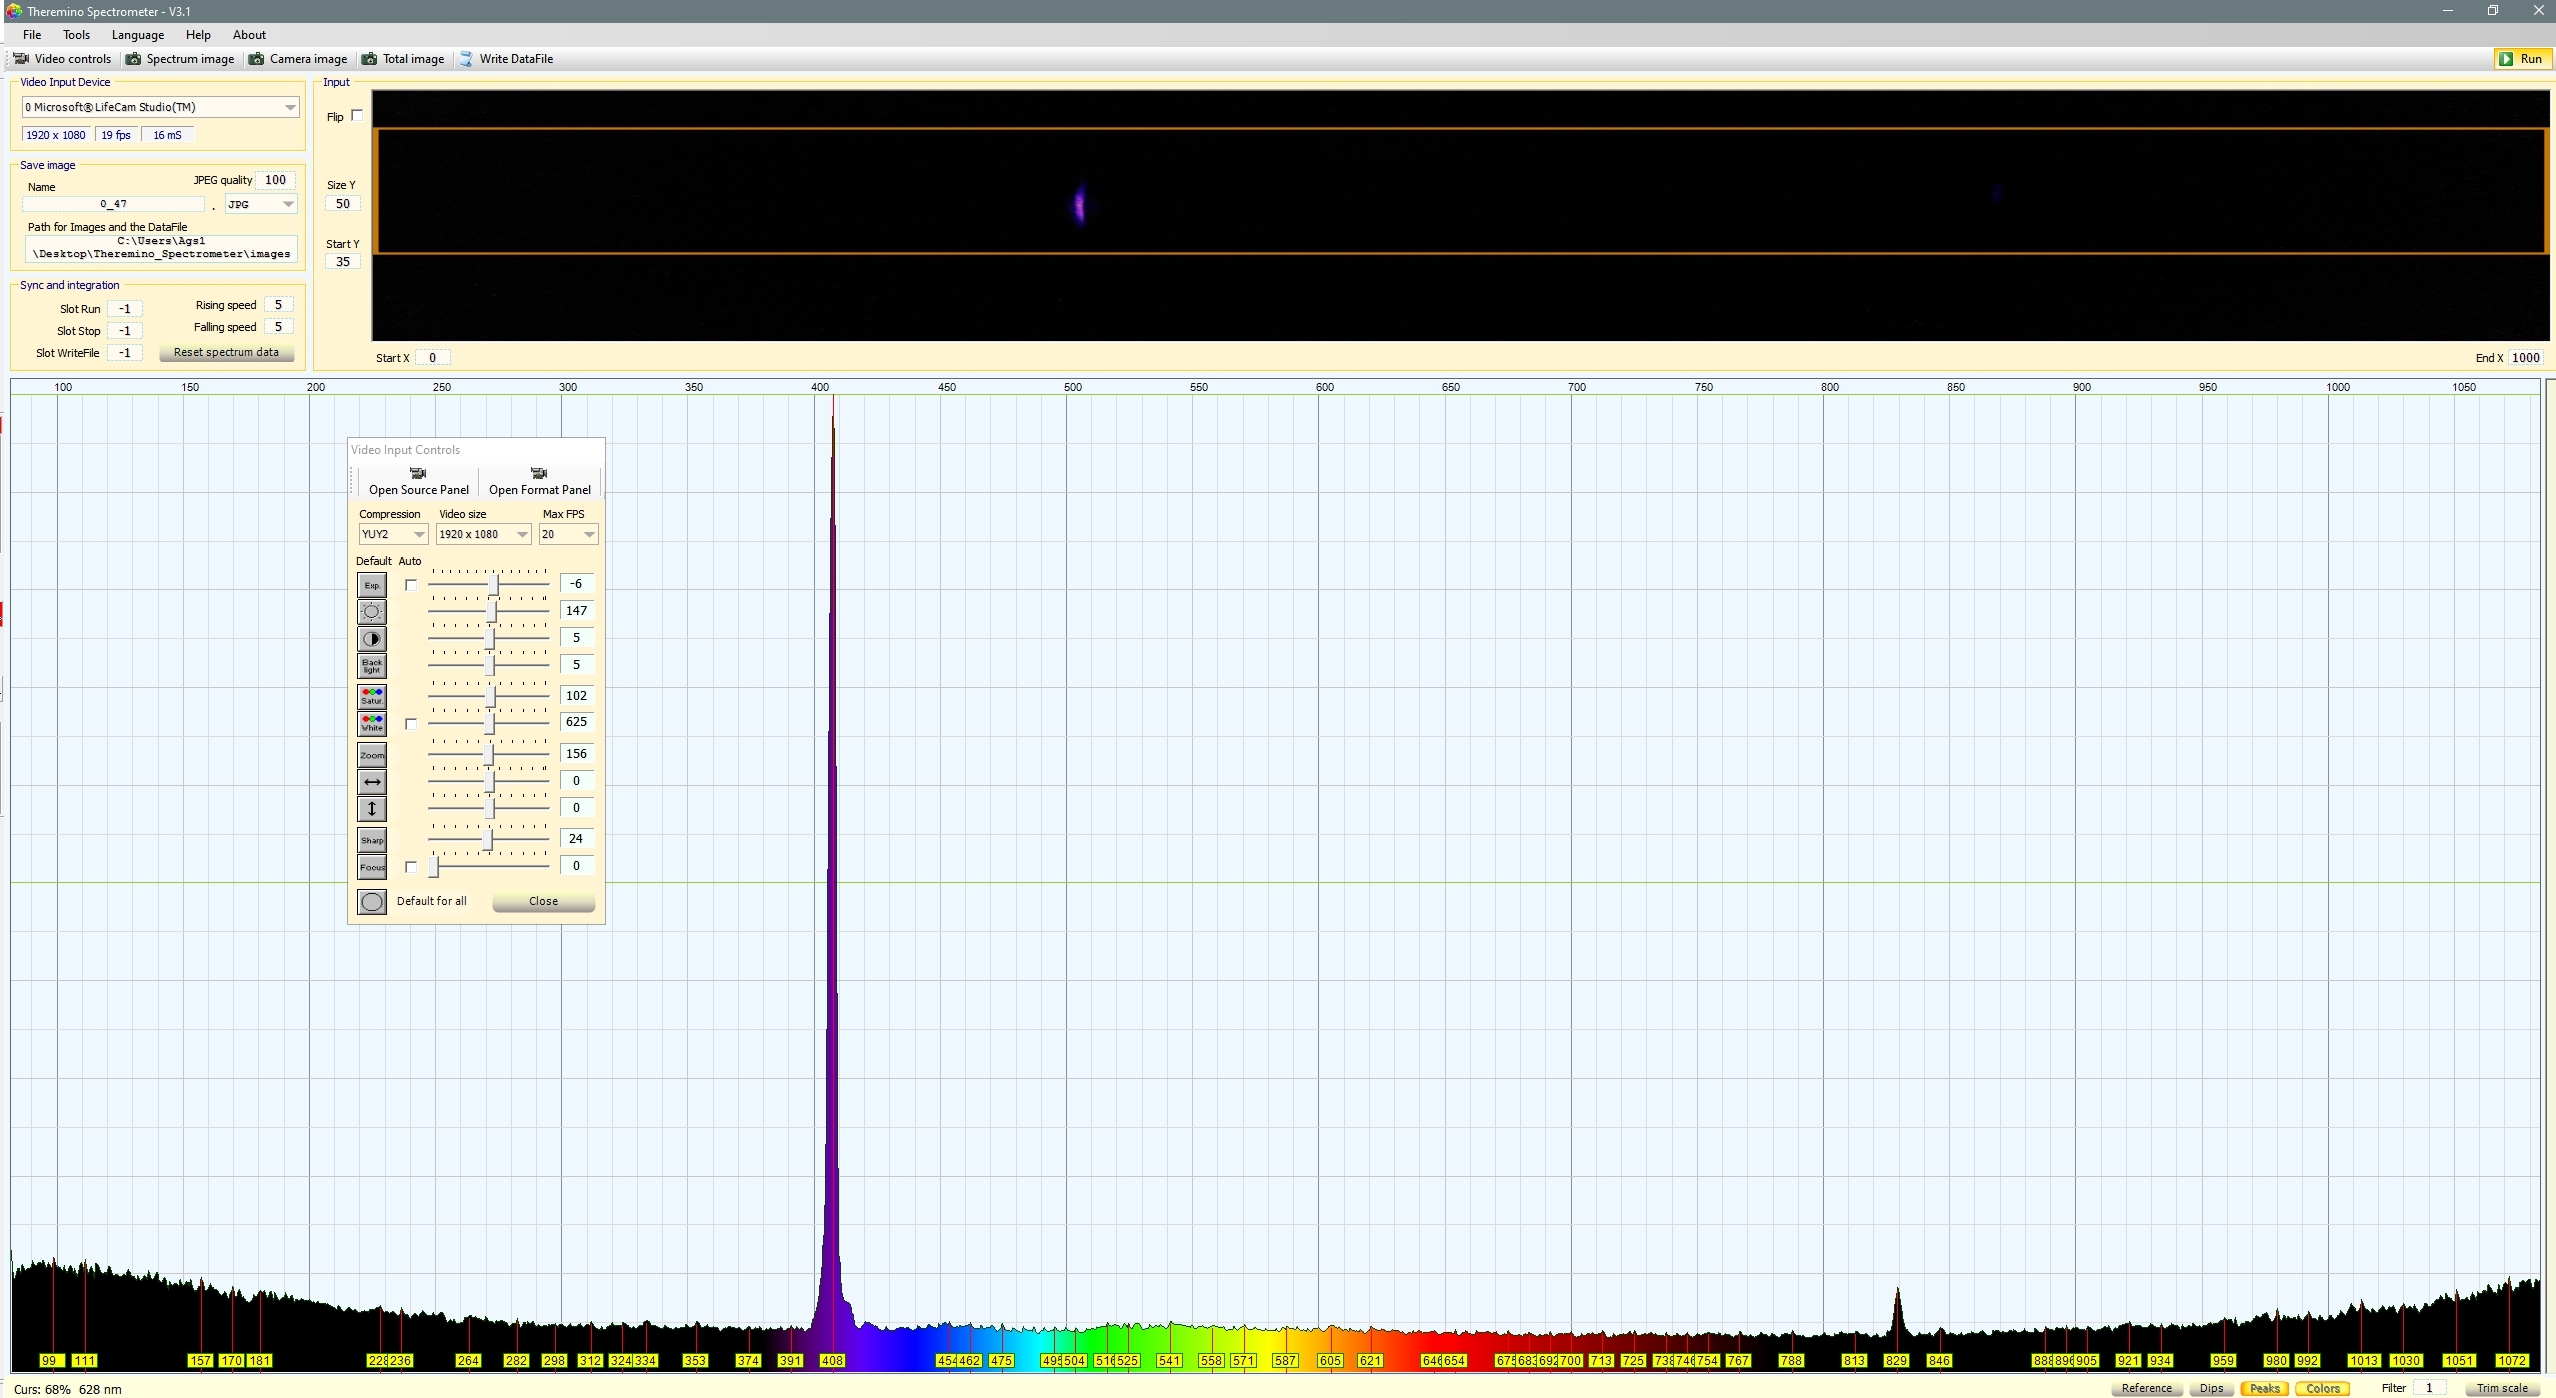Image resolution: width=2556 pixels, height=1398 pixels.
Task: Enable the Flip checkbox
Action: pos(357,116)
